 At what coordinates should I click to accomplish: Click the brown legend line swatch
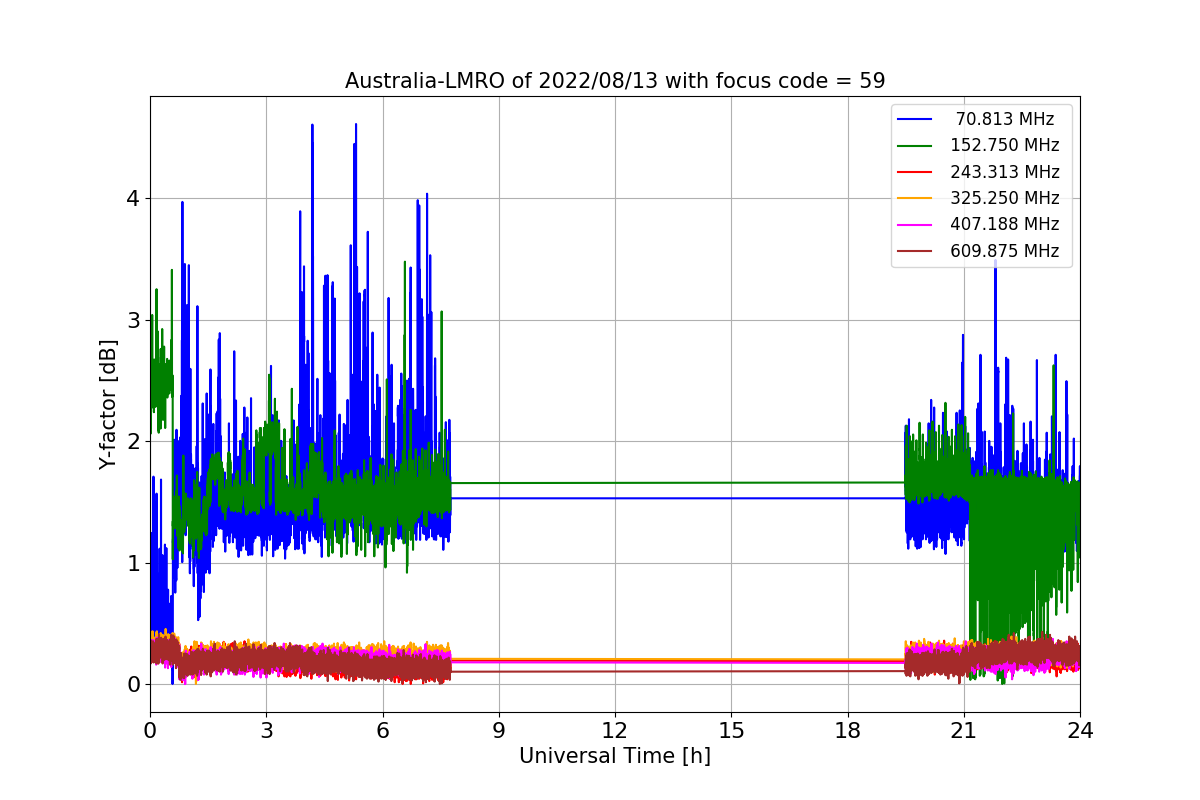(915, 251)
